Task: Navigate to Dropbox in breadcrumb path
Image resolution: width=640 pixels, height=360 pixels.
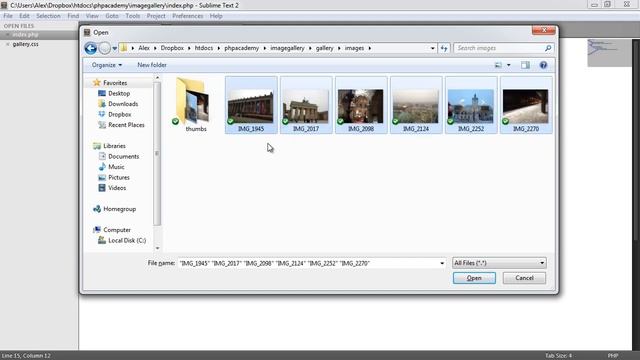Action: tap(172, 48)
